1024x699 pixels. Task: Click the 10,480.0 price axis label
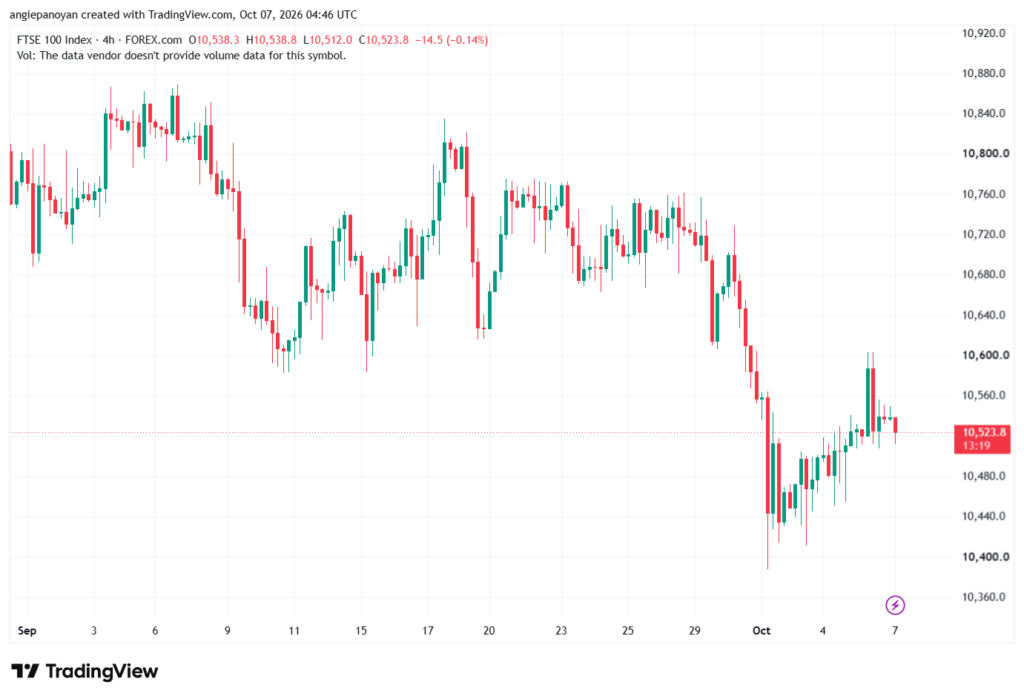(x=984, y=476)
